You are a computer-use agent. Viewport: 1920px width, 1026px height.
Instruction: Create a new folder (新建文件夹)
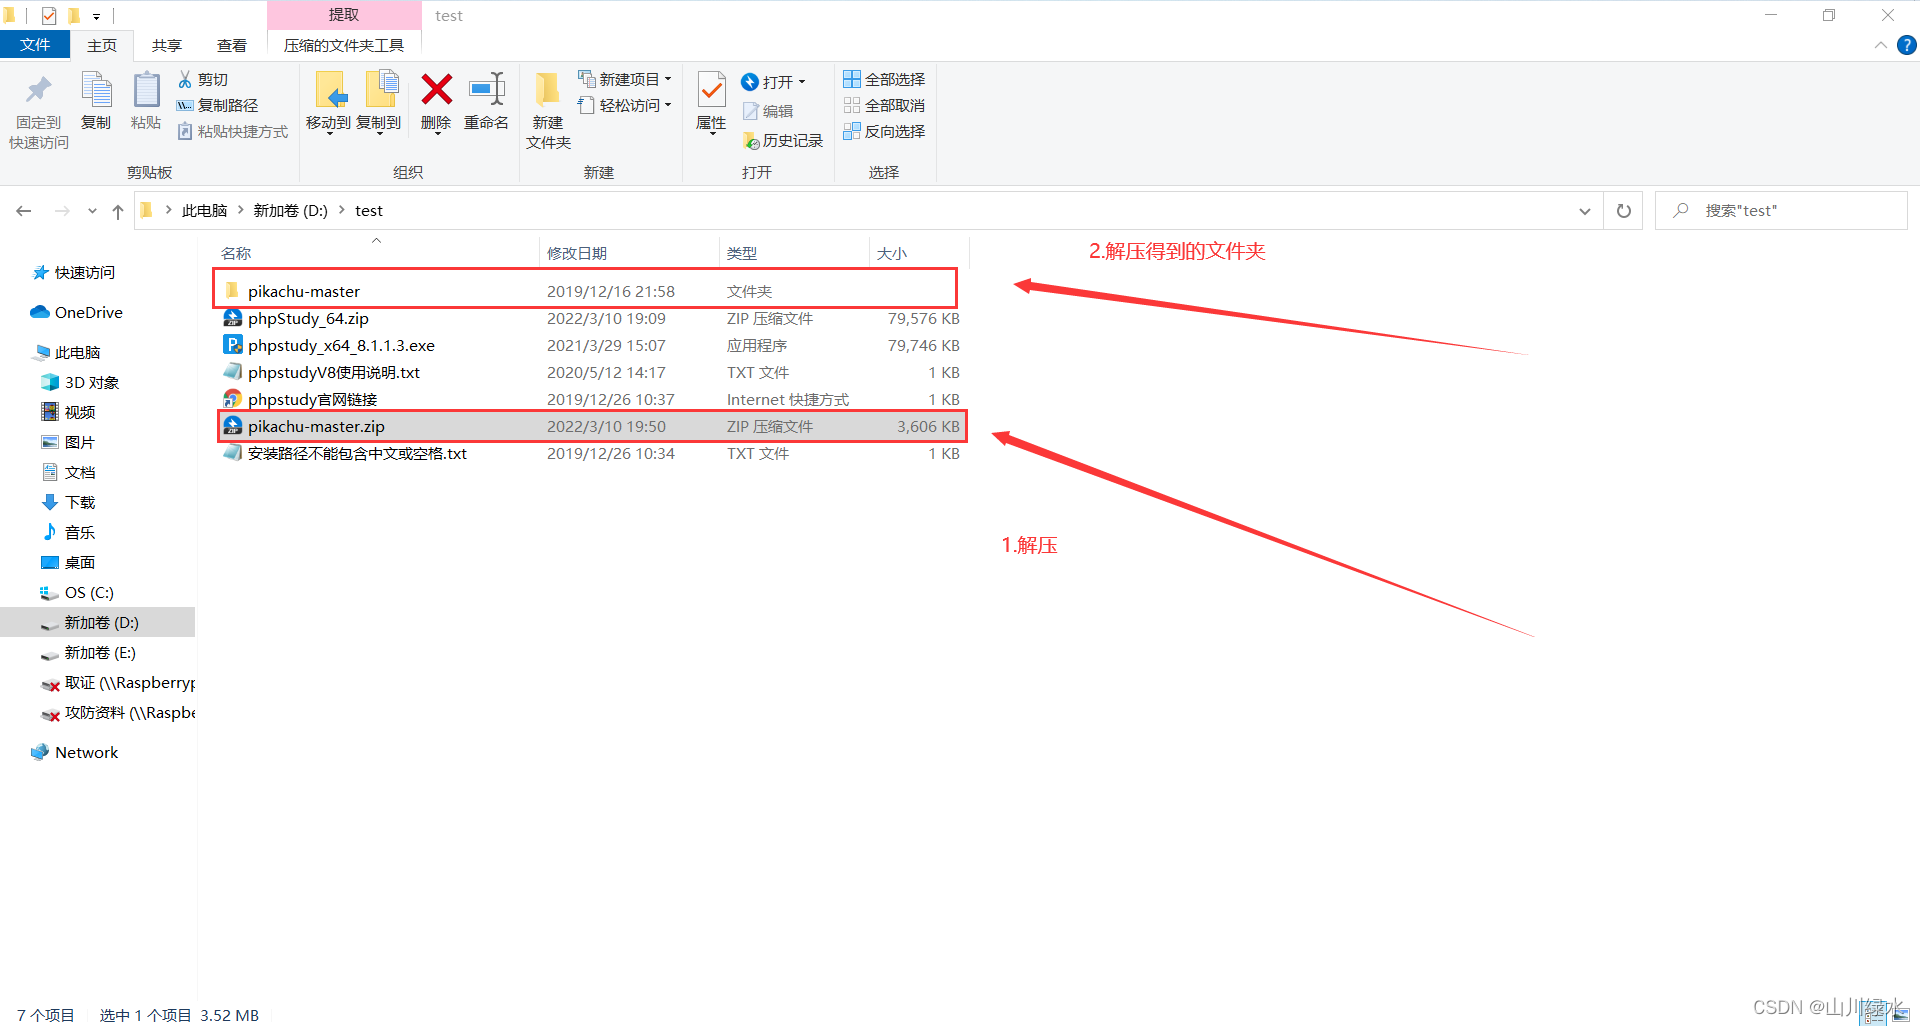[x=548, y=110]
